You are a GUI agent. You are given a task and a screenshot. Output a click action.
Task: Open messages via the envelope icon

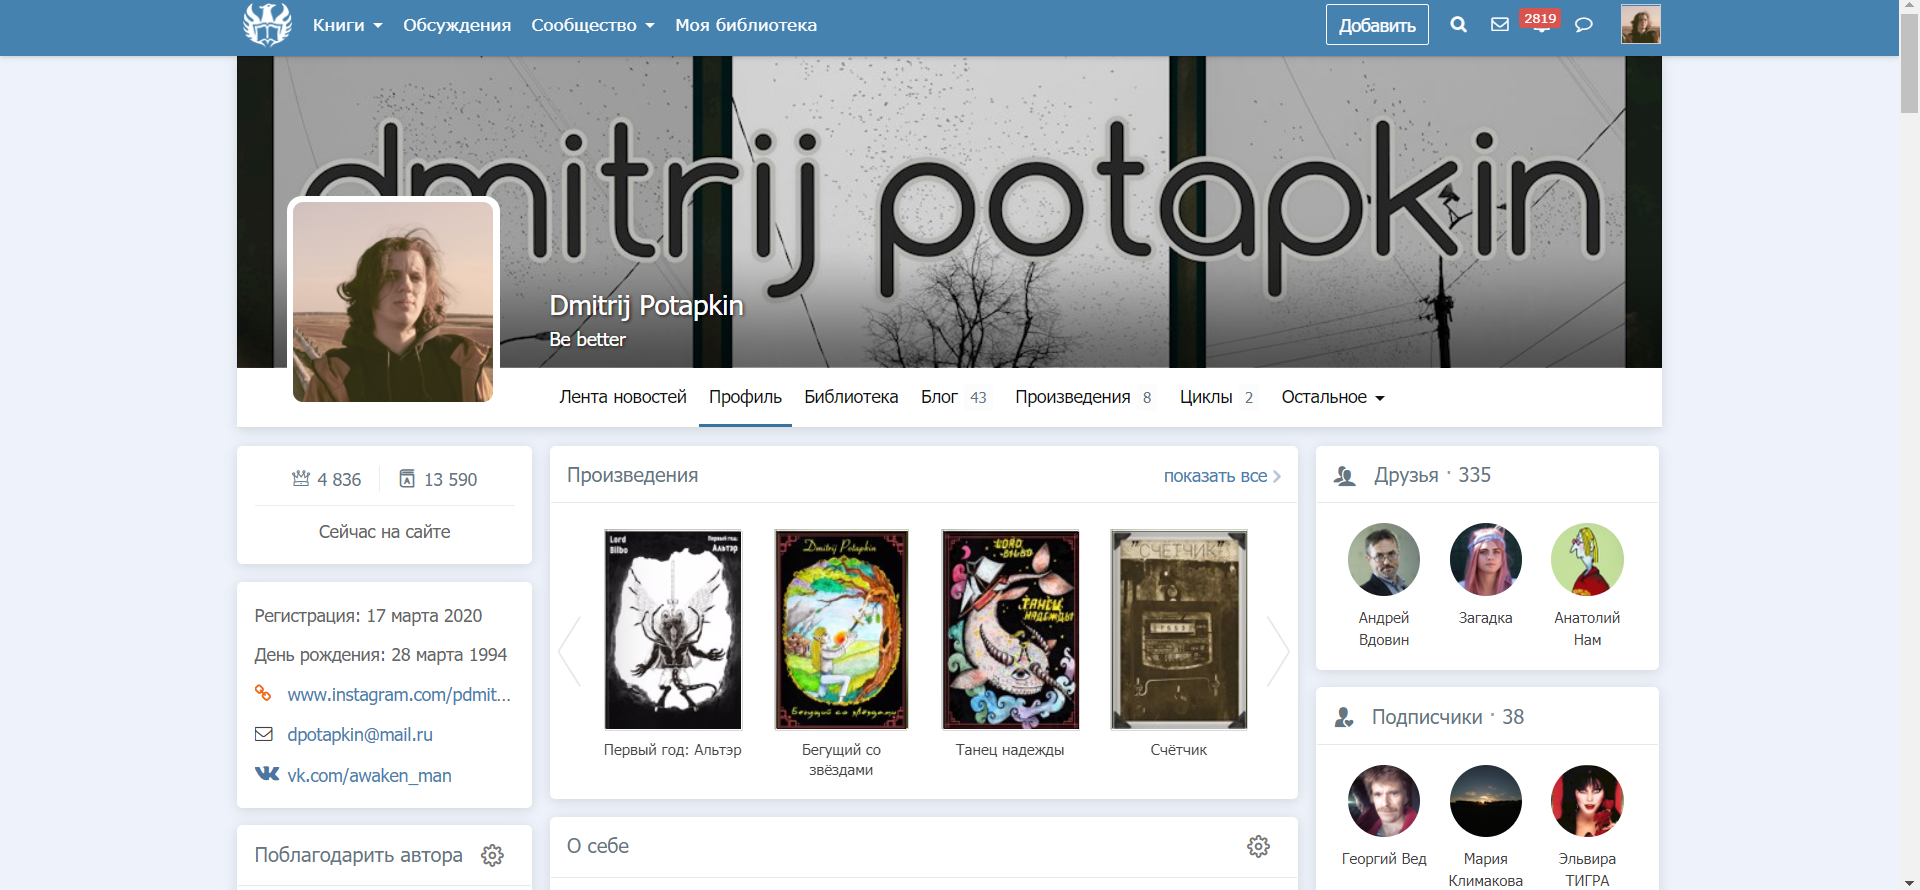(1499, 25)
